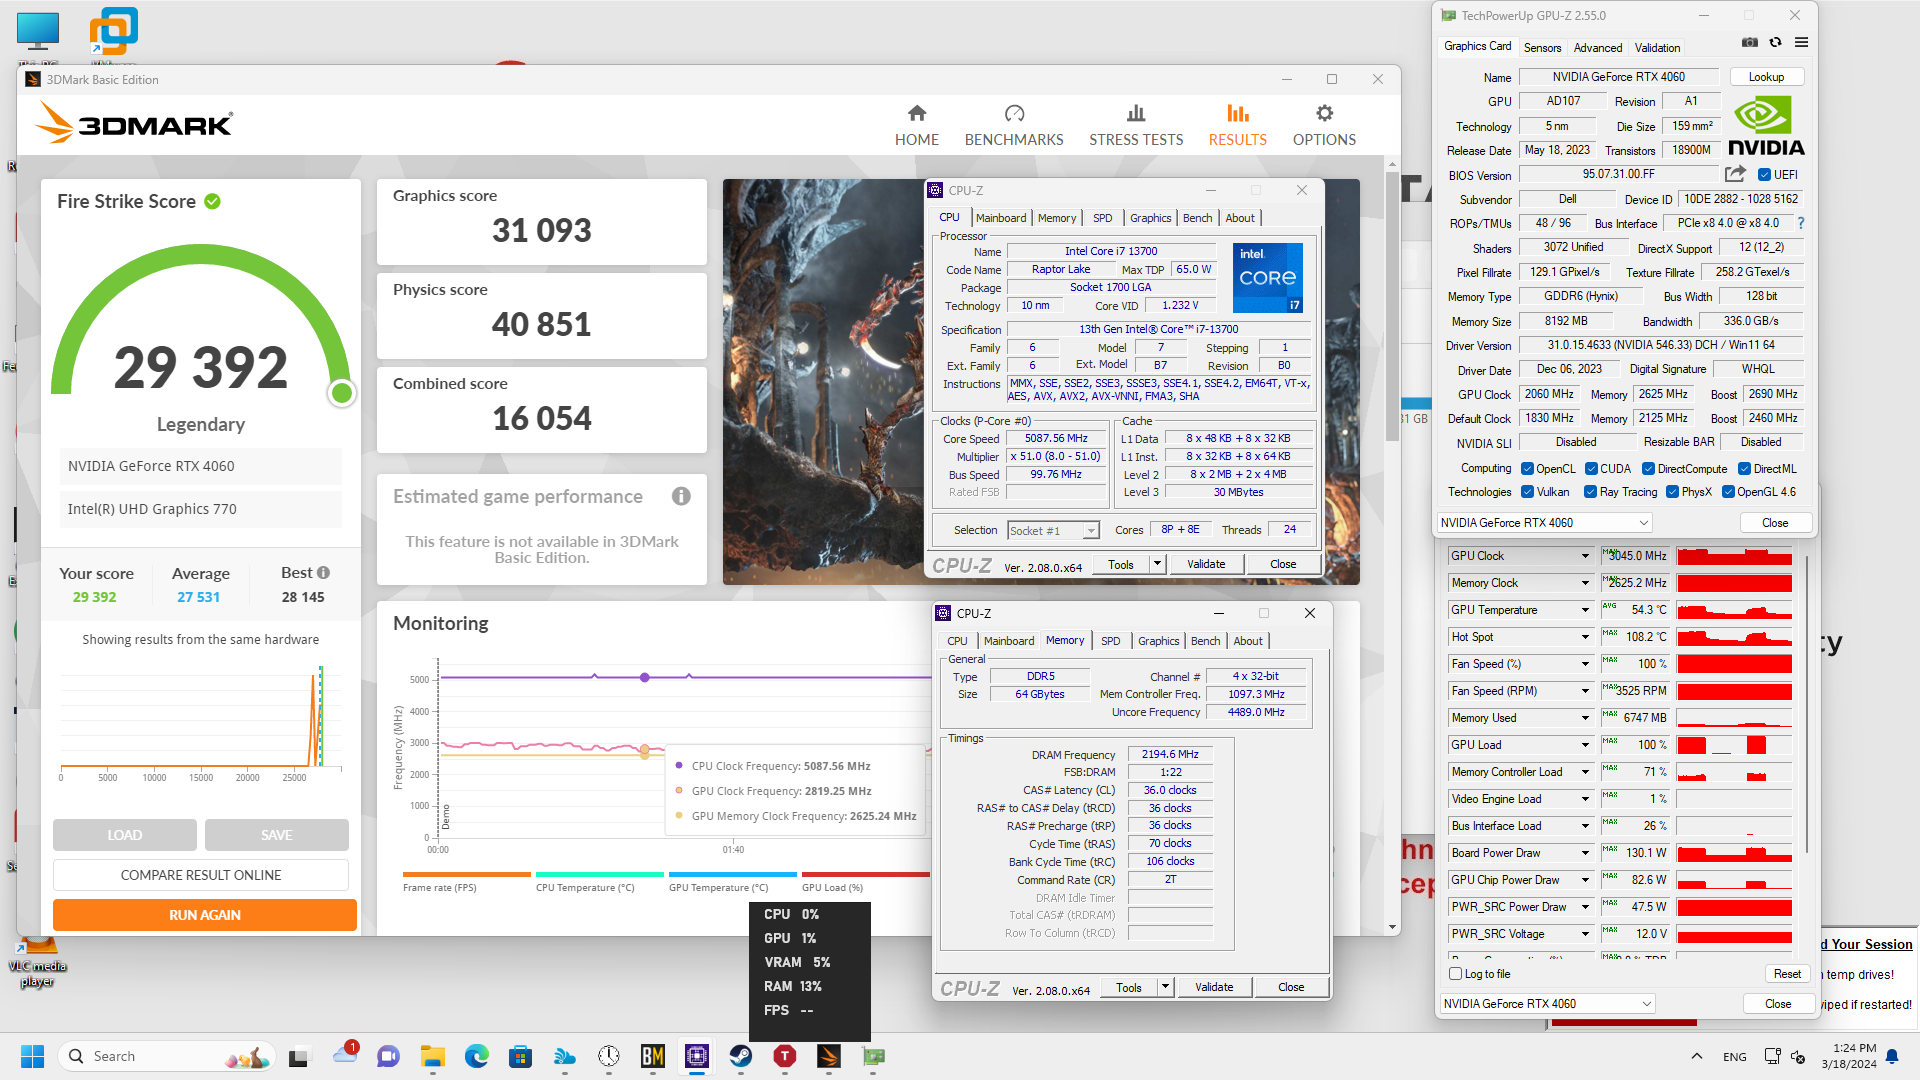1920x1080 pixels.
Task: Toggle the Ray Tracing checkbox in GPU-Z
Action: (x=1590, y=492)
